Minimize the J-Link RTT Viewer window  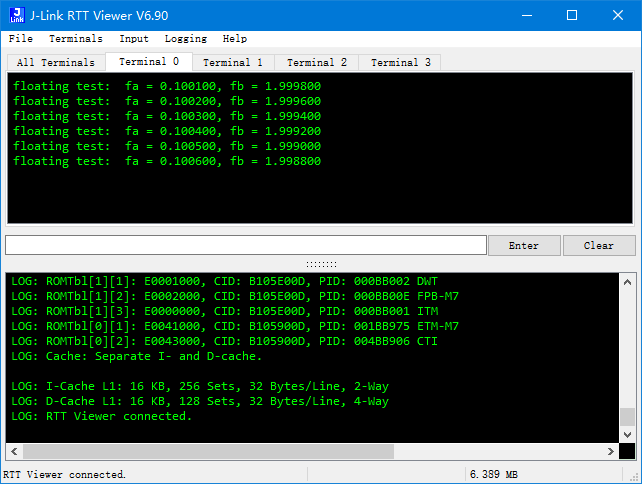point(527,16)
